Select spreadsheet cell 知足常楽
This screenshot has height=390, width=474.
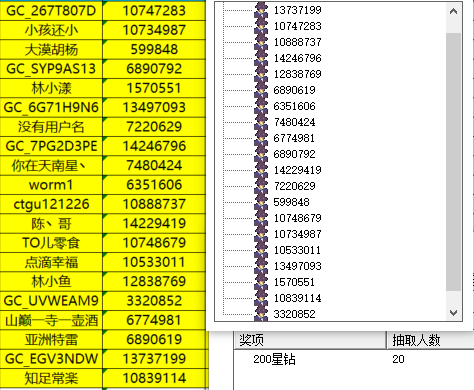click(51, 378)
